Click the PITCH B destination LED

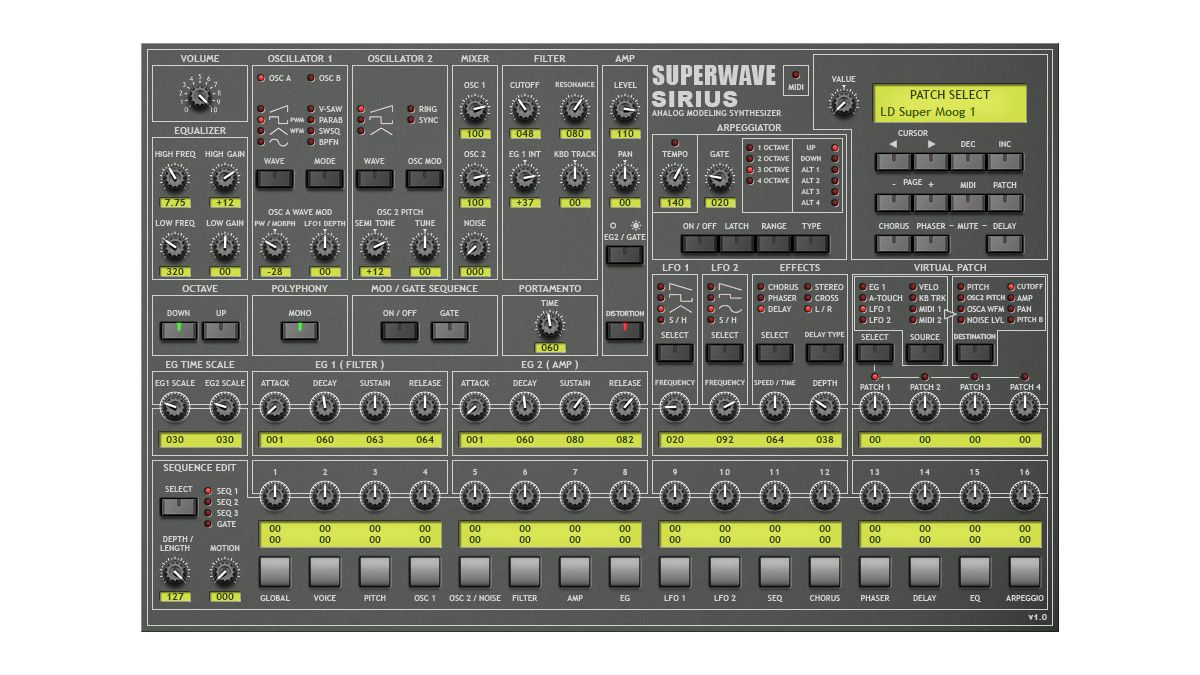click(x=1009, y=320)
